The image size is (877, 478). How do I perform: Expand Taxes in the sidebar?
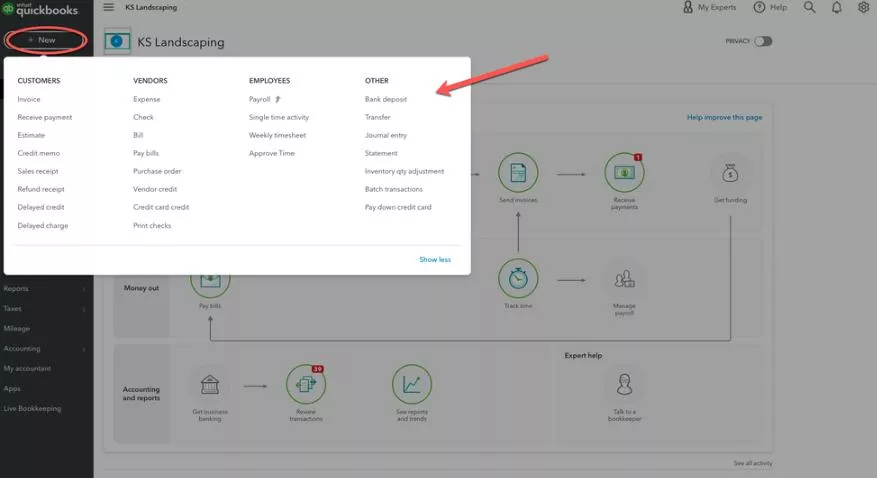coord(45,309)
